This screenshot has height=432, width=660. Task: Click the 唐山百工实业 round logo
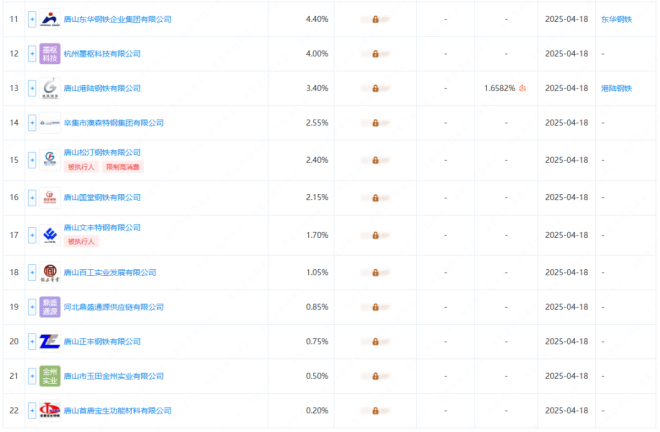point(50,272)
